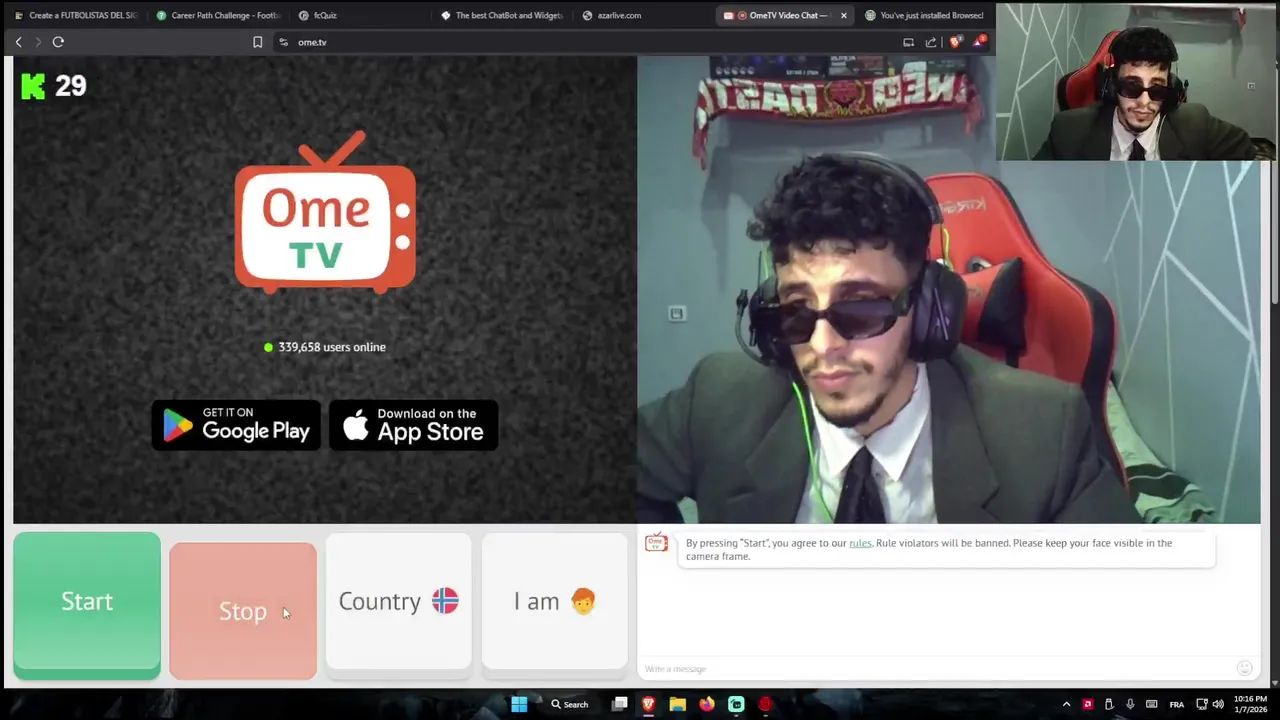Click the OmeTV avatar beside chat notice

point(656,543)
